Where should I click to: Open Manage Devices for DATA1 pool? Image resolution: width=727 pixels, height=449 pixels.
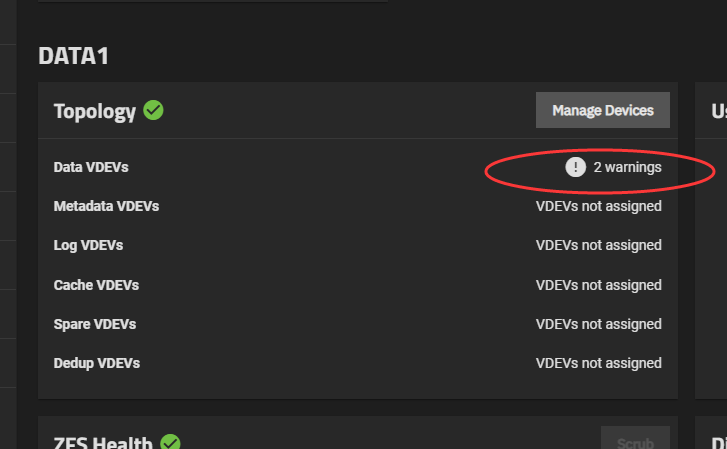[x=603, y=110]
